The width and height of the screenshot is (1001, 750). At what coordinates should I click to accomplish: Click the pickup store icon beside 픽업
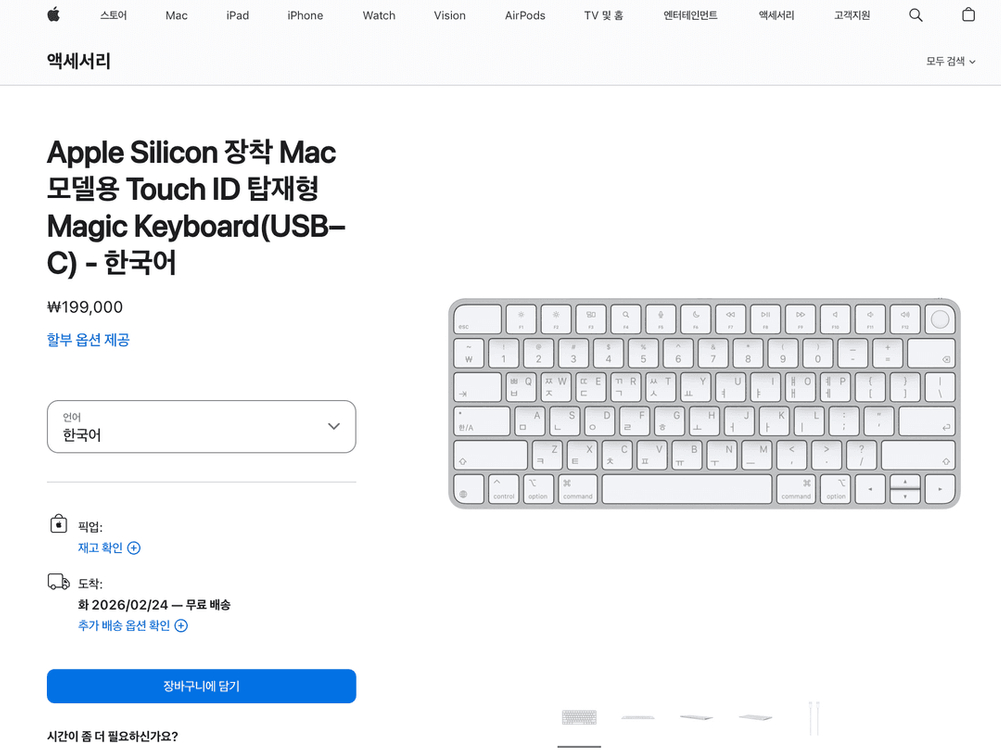point(57,523)
